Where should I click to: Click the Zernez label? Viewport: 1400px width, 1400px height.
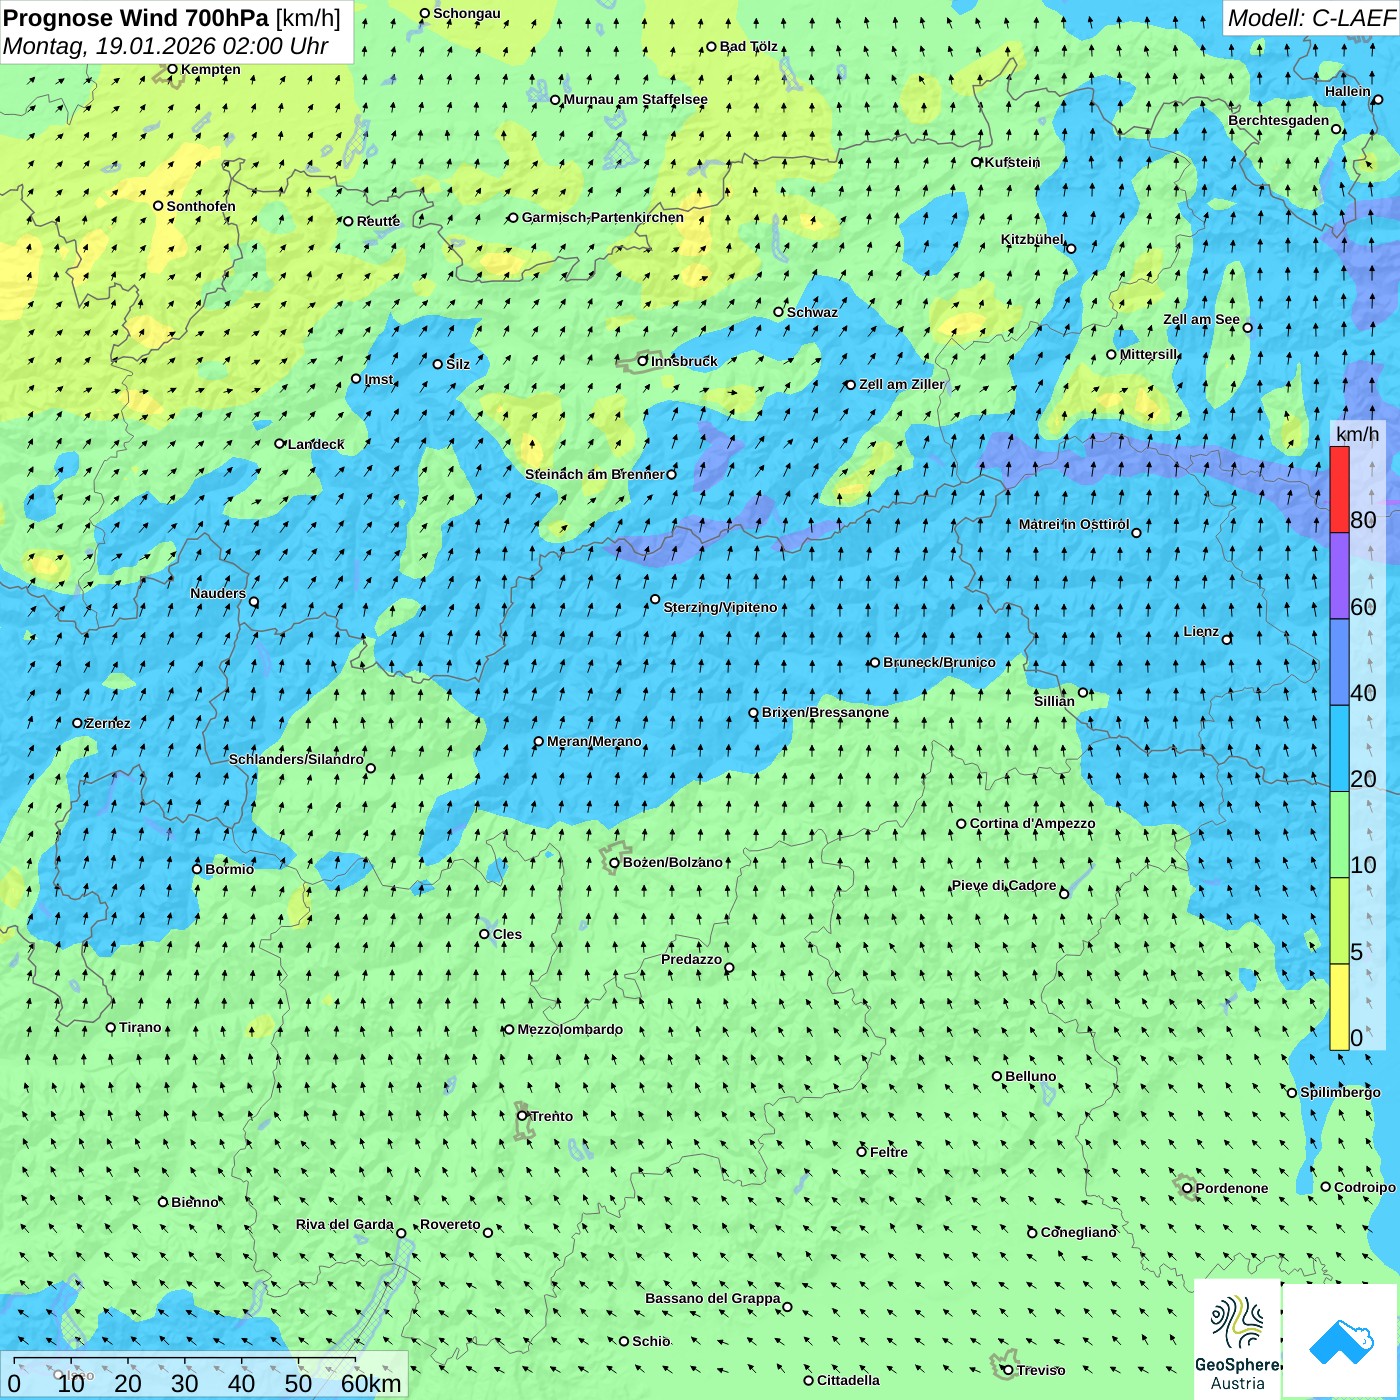tap(108, 723)
